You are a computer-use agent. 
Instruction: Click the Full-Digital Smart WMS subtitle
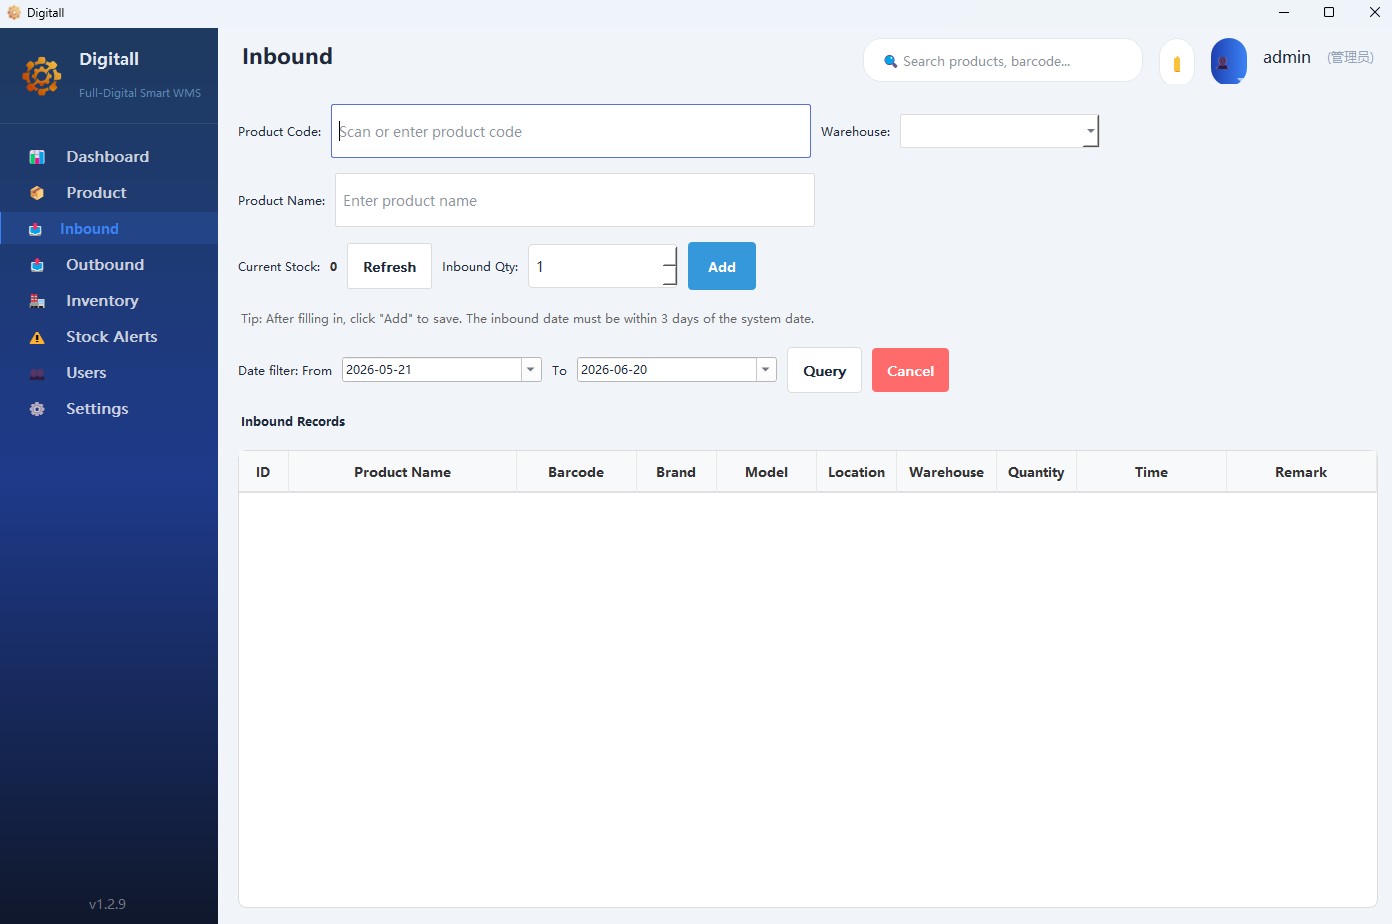pyautogui.click(x=140, y=93)
